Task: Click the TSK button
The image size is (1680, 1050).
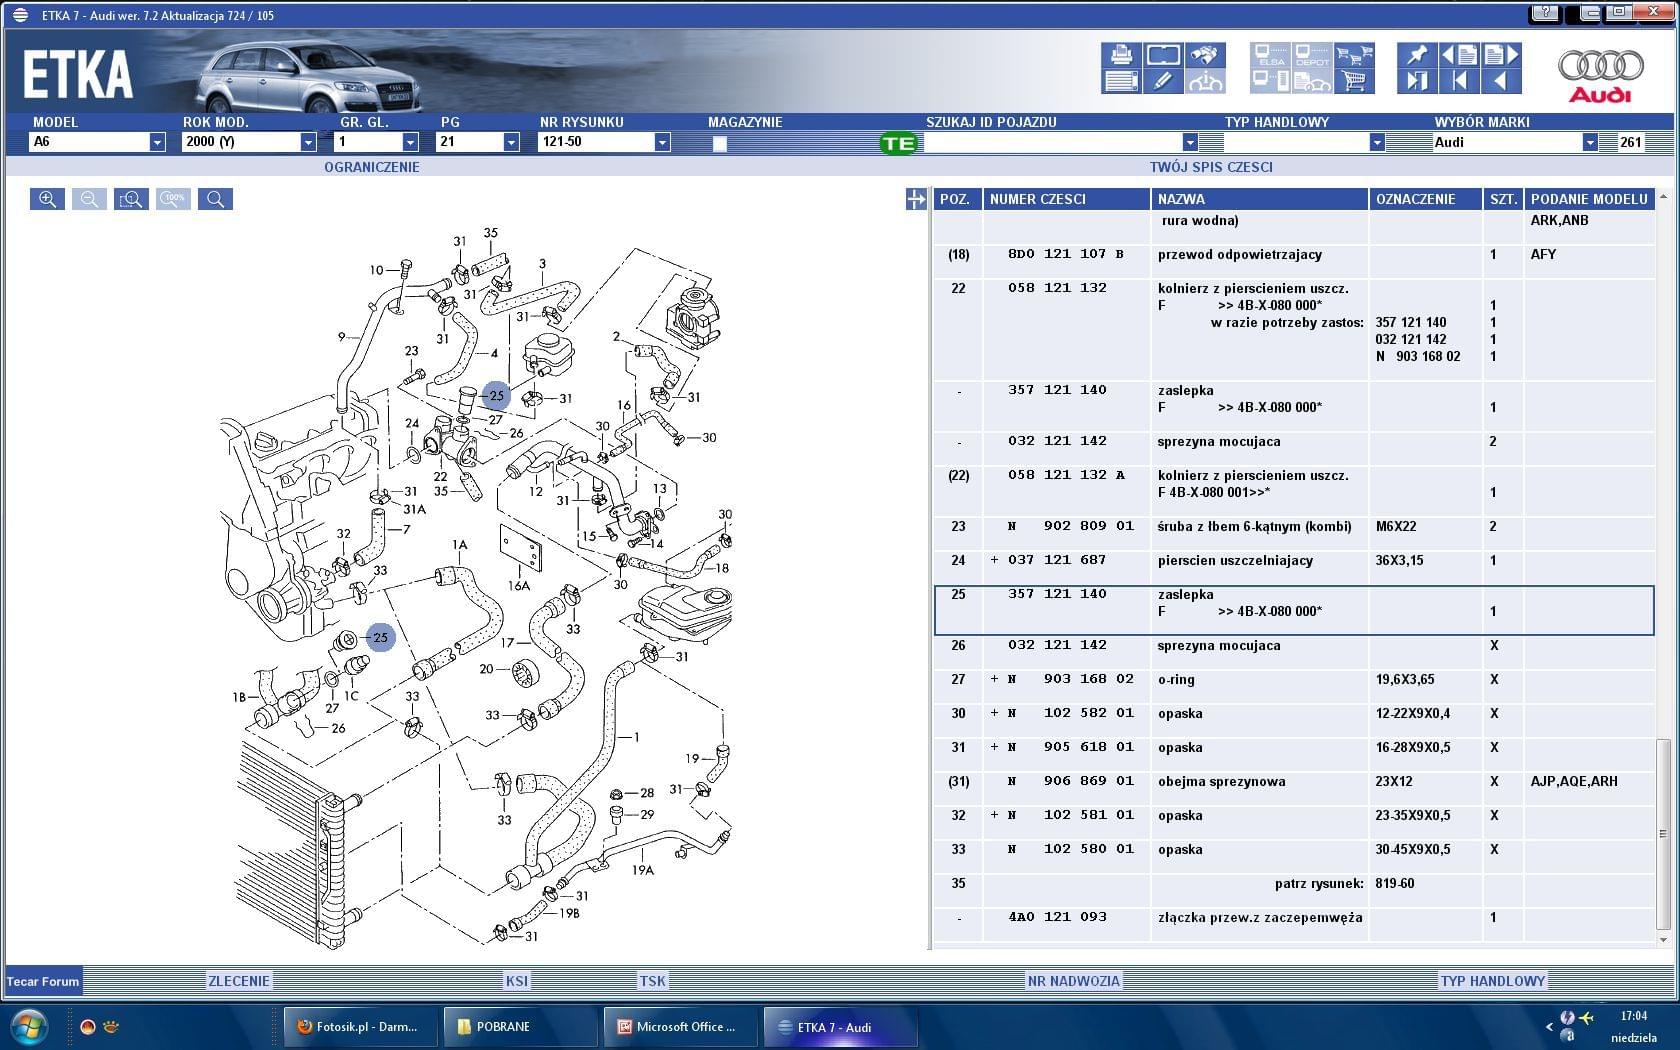Action: (652, 981)
